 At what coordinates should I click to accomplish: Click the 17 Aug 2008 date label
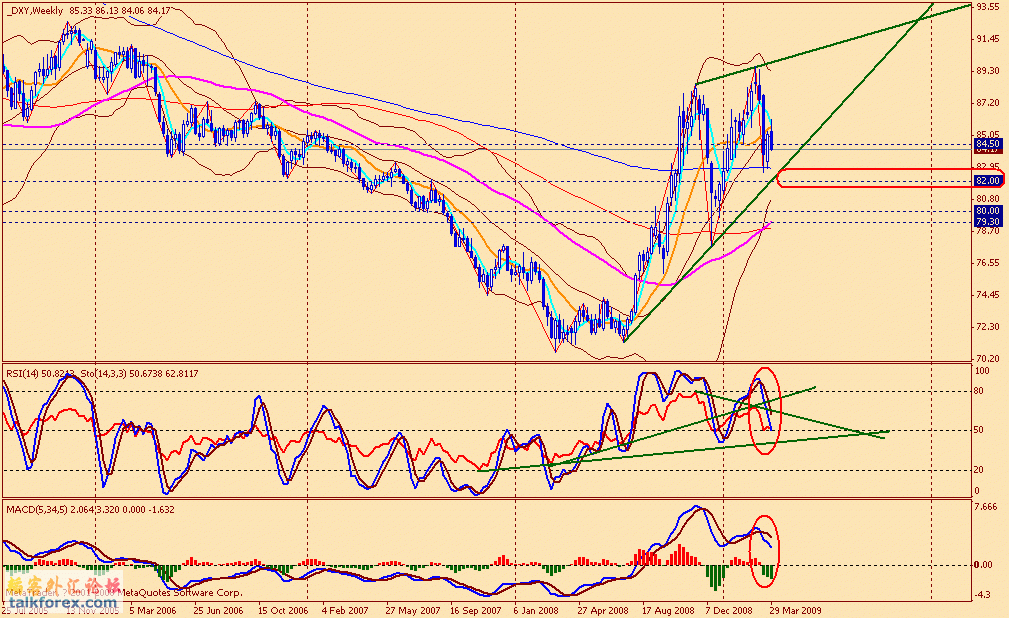coord(669,610)
